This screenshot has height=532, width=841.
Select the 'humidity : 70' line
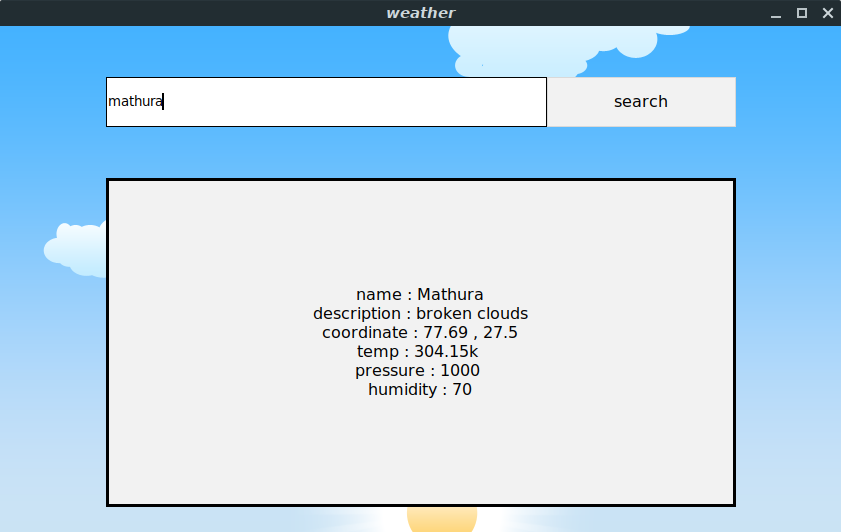point(420,389)
